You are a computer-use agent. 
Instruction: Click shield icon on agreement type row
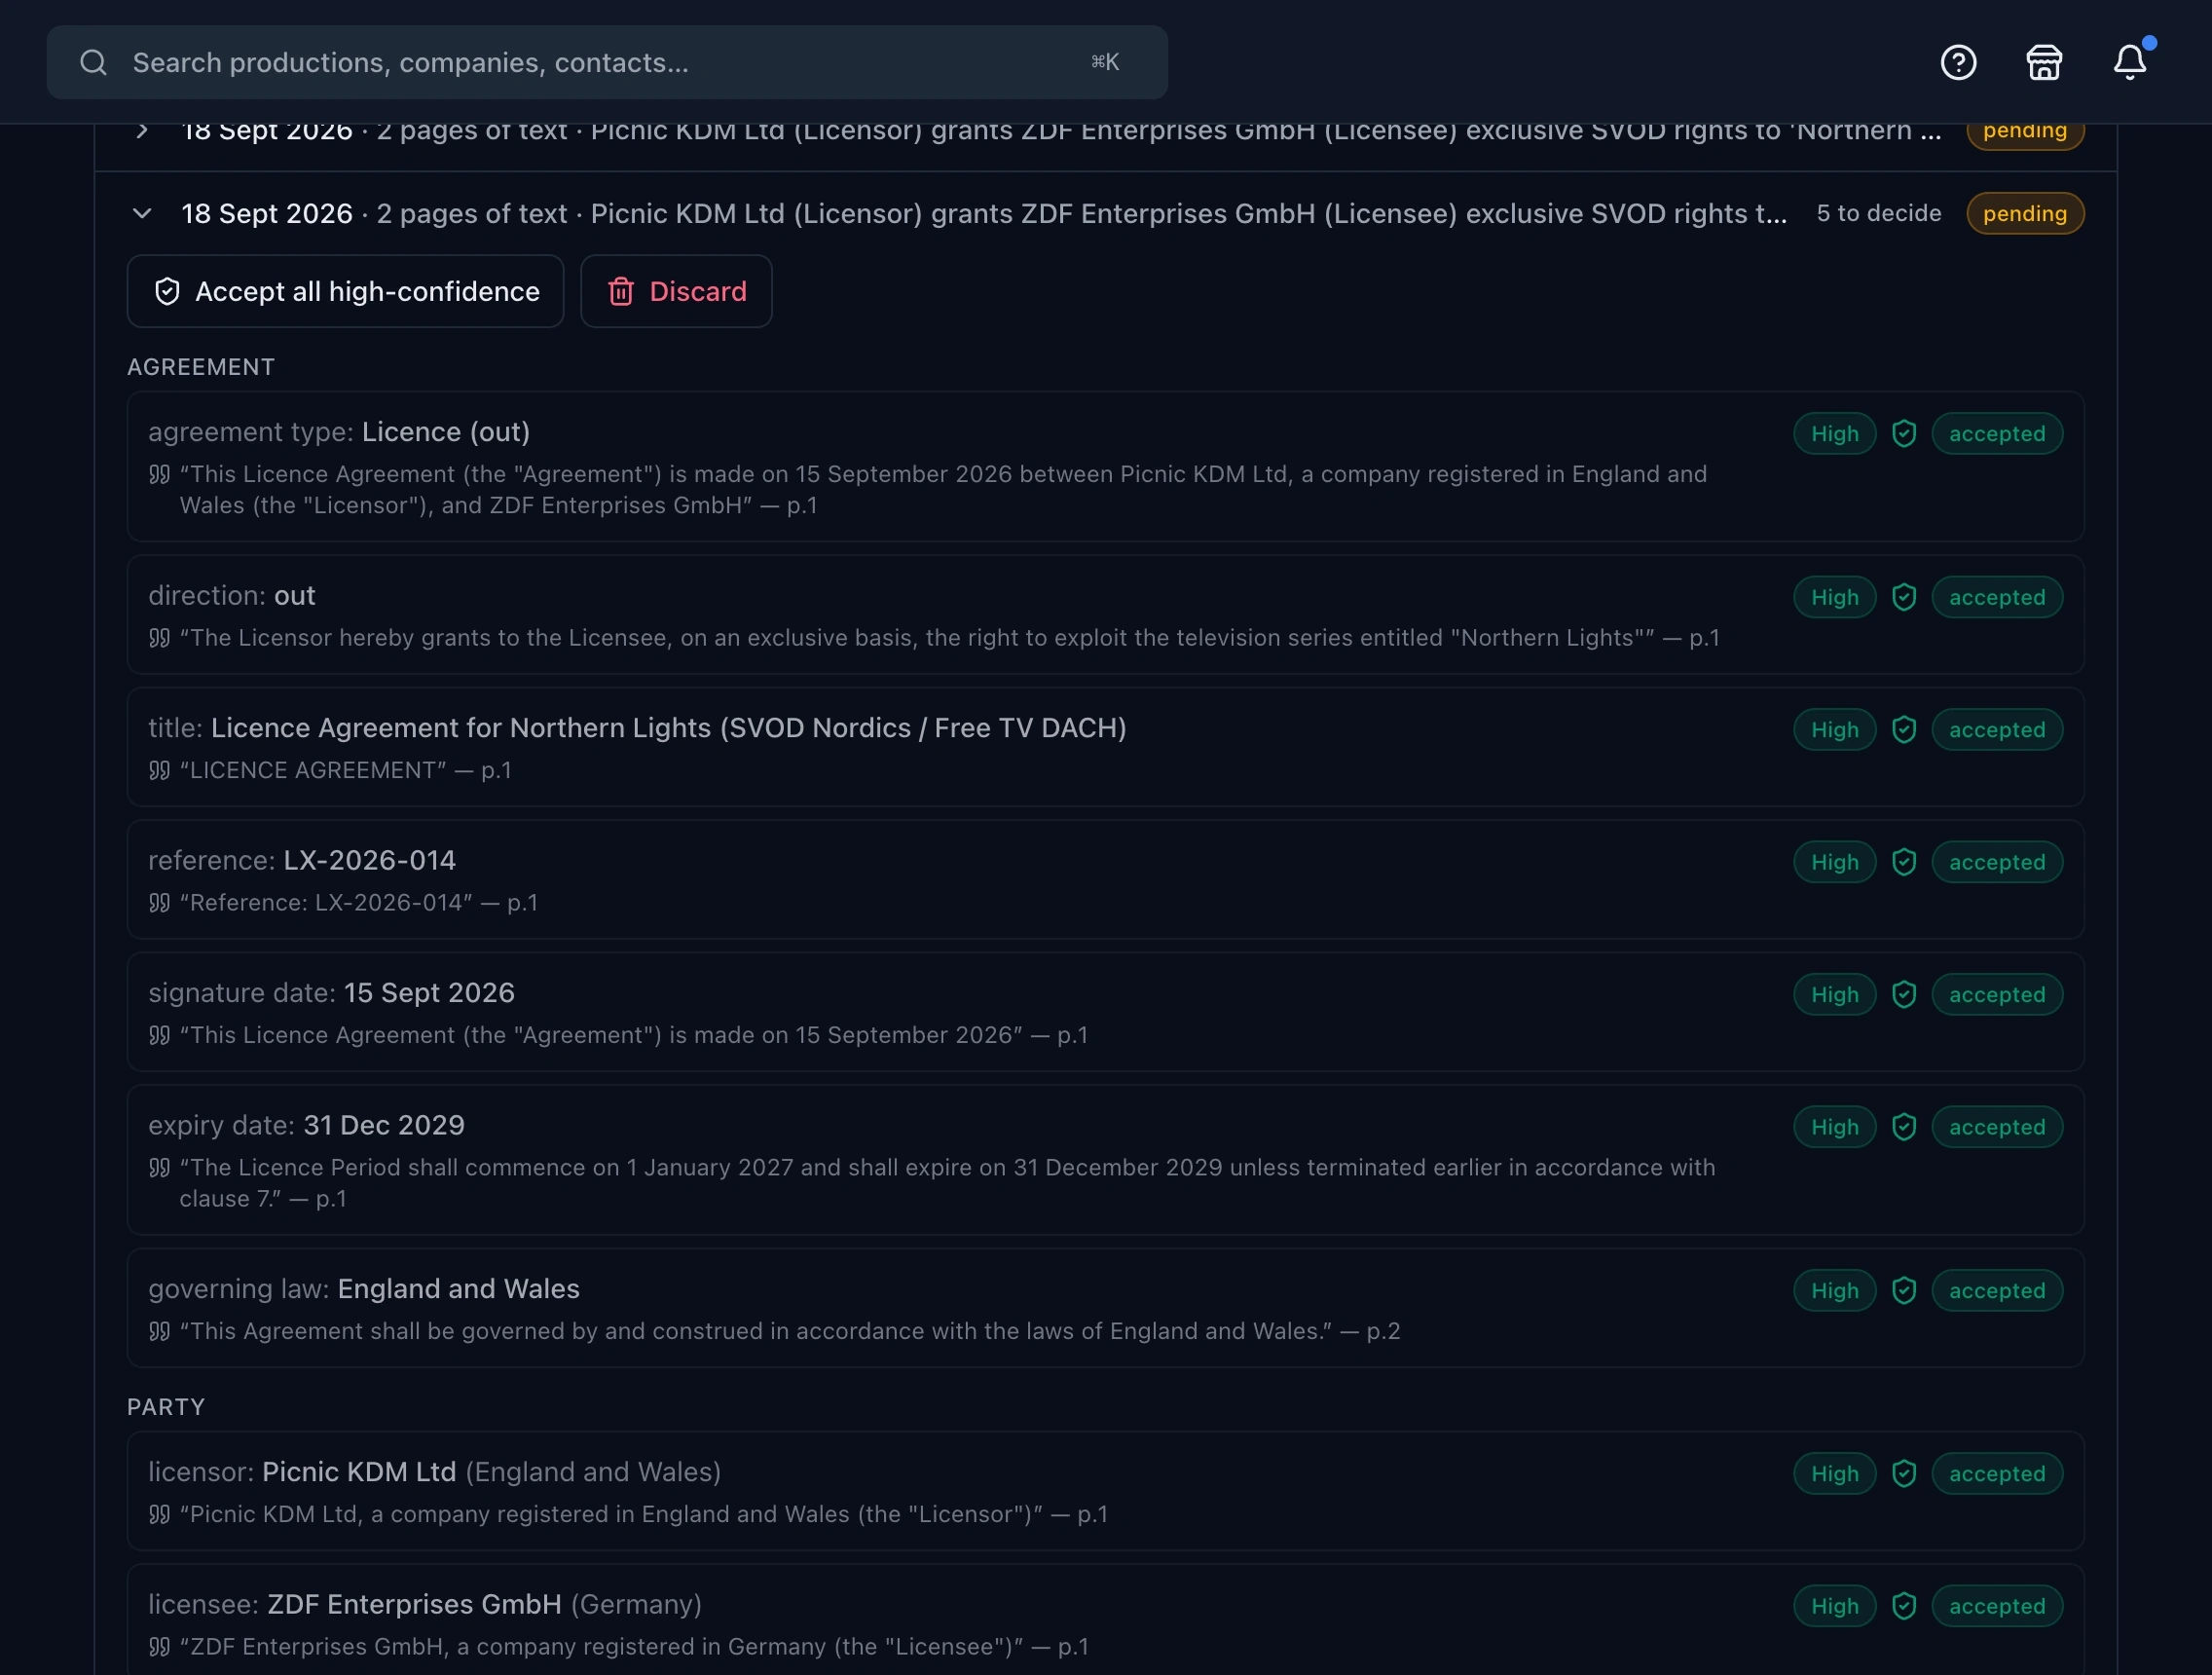coord(1903,433)
